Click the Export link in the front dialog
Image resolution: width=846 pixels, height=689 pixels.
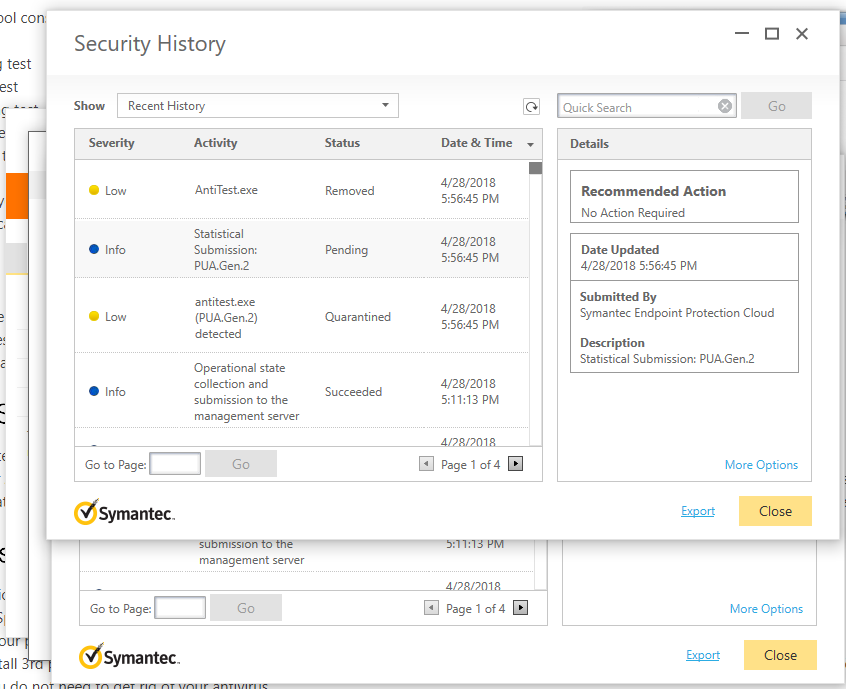click(698, 511)
